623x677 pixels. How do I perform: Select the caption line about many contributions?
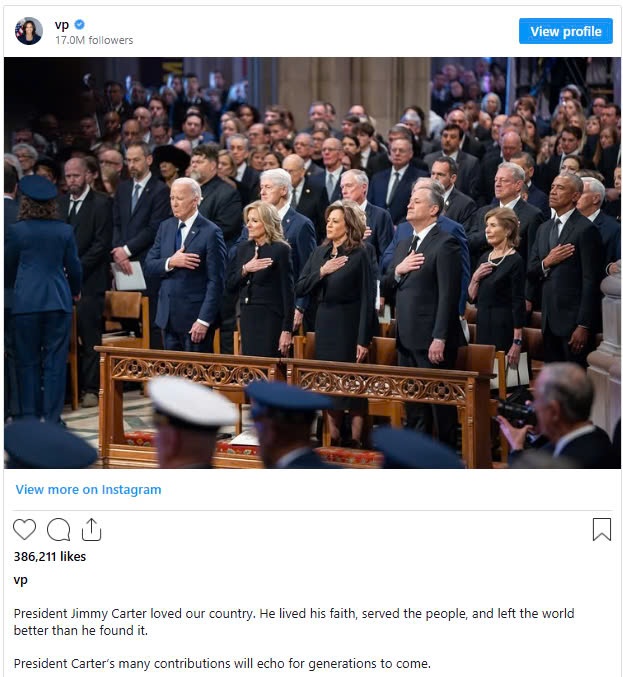coord(222,663)
